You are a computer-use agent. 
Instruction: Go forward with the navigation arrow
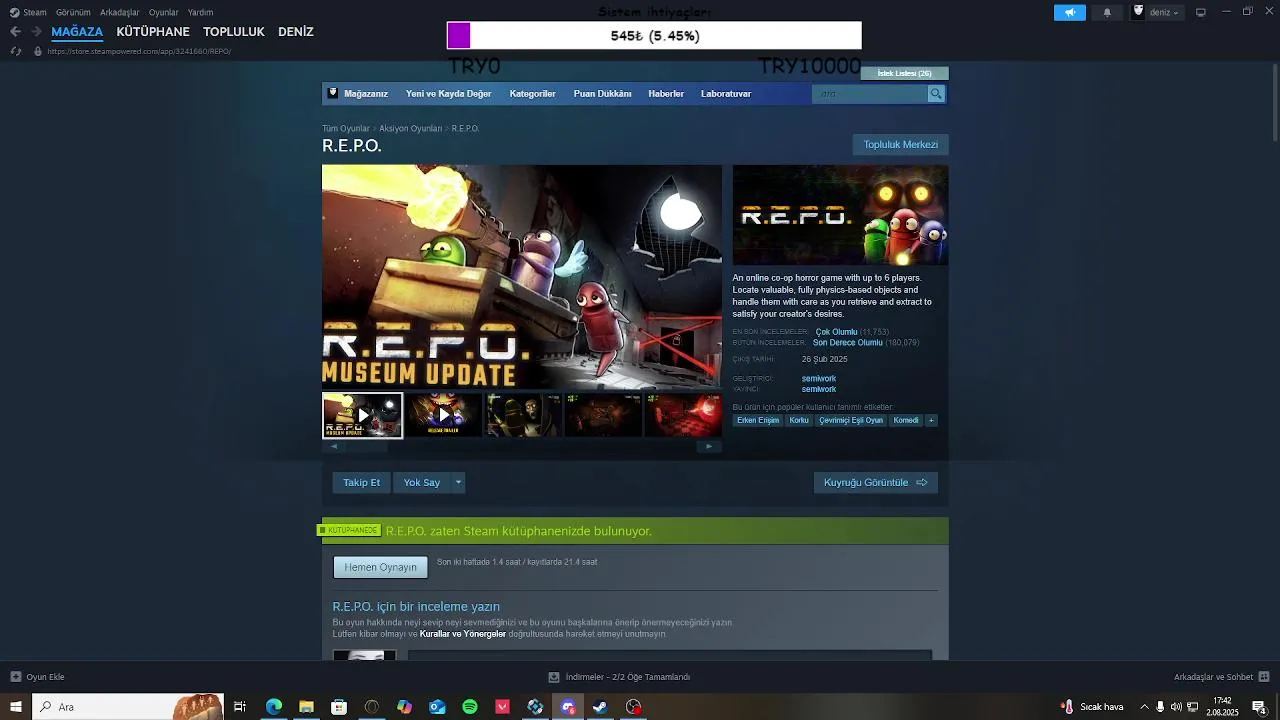click(36, 31)
